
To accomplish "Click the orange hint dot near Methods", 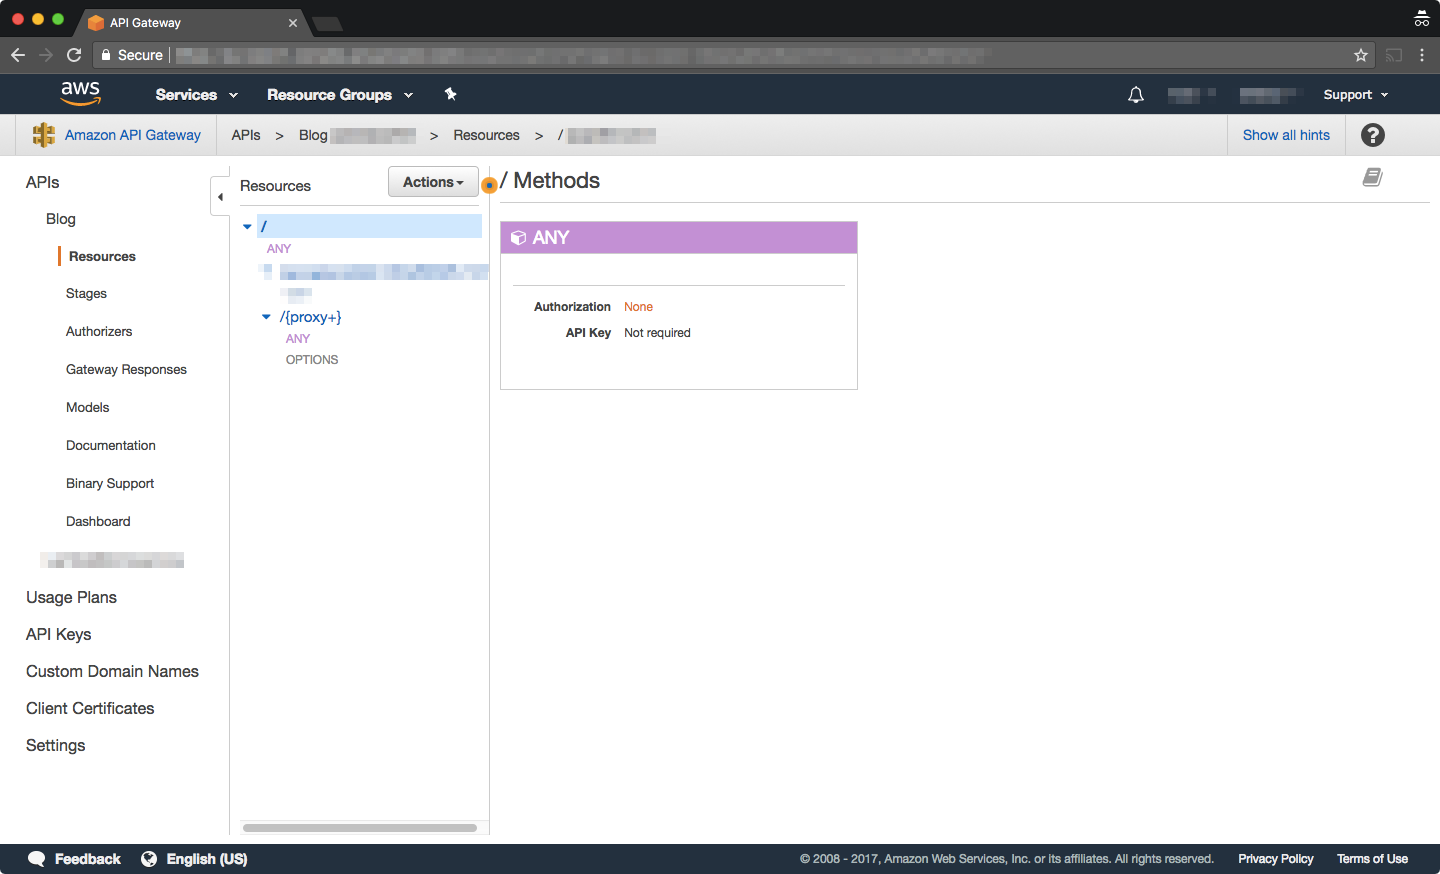I will click(x=489, y=185).
